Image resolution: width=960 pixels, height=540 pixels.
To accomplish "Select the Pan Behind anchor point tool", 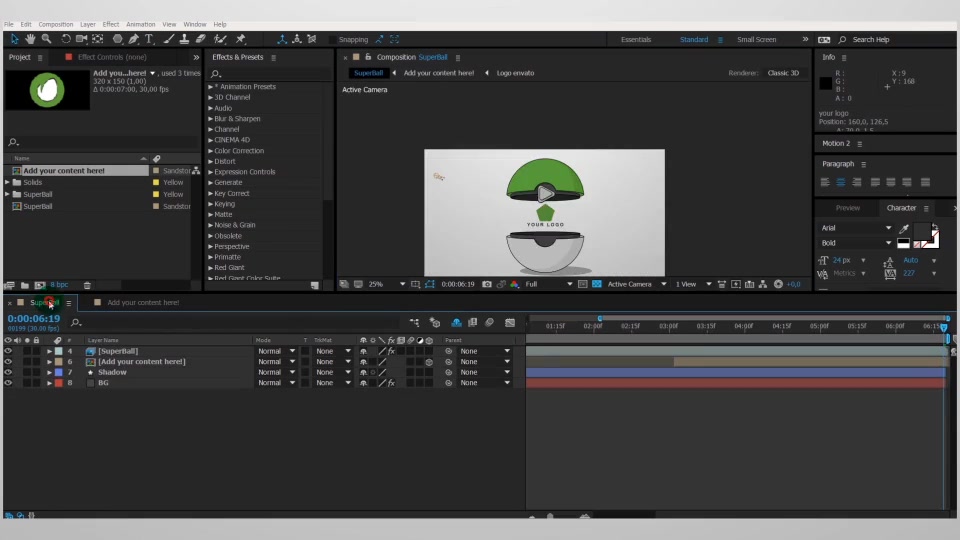I will 98,39.
